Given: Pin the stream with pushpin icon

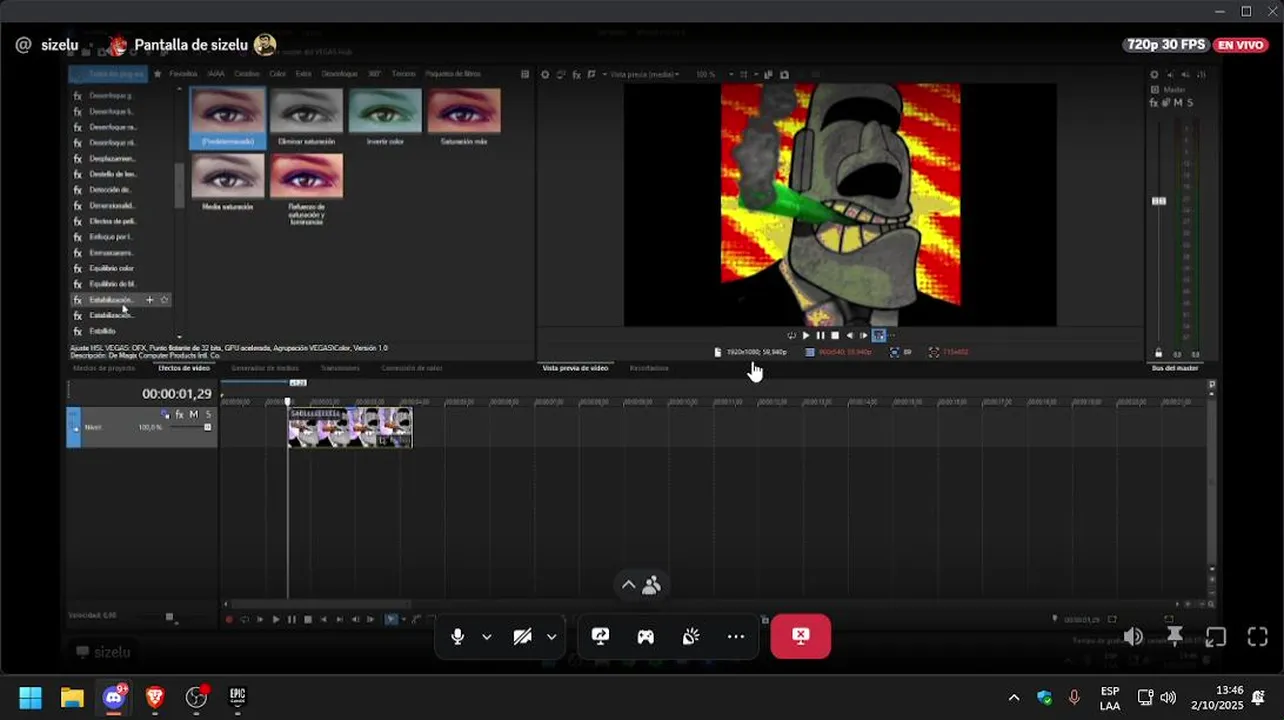Looking at the screenshot, I should (1175, 636).
